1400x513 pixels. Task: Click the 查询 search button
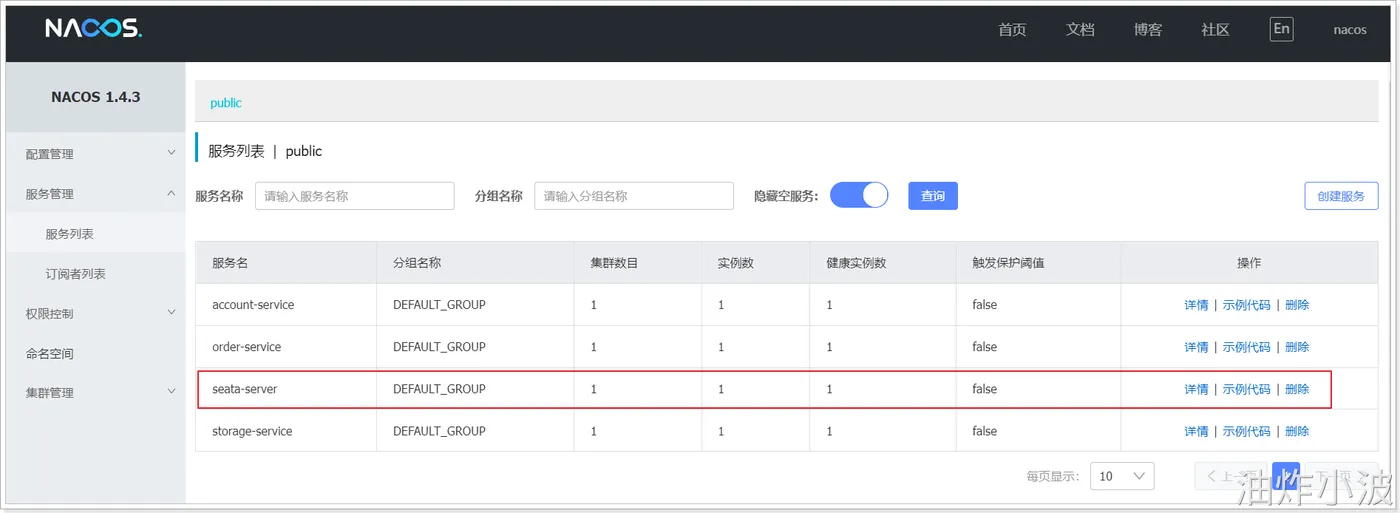pyautogui.click(x=932, y=196)
